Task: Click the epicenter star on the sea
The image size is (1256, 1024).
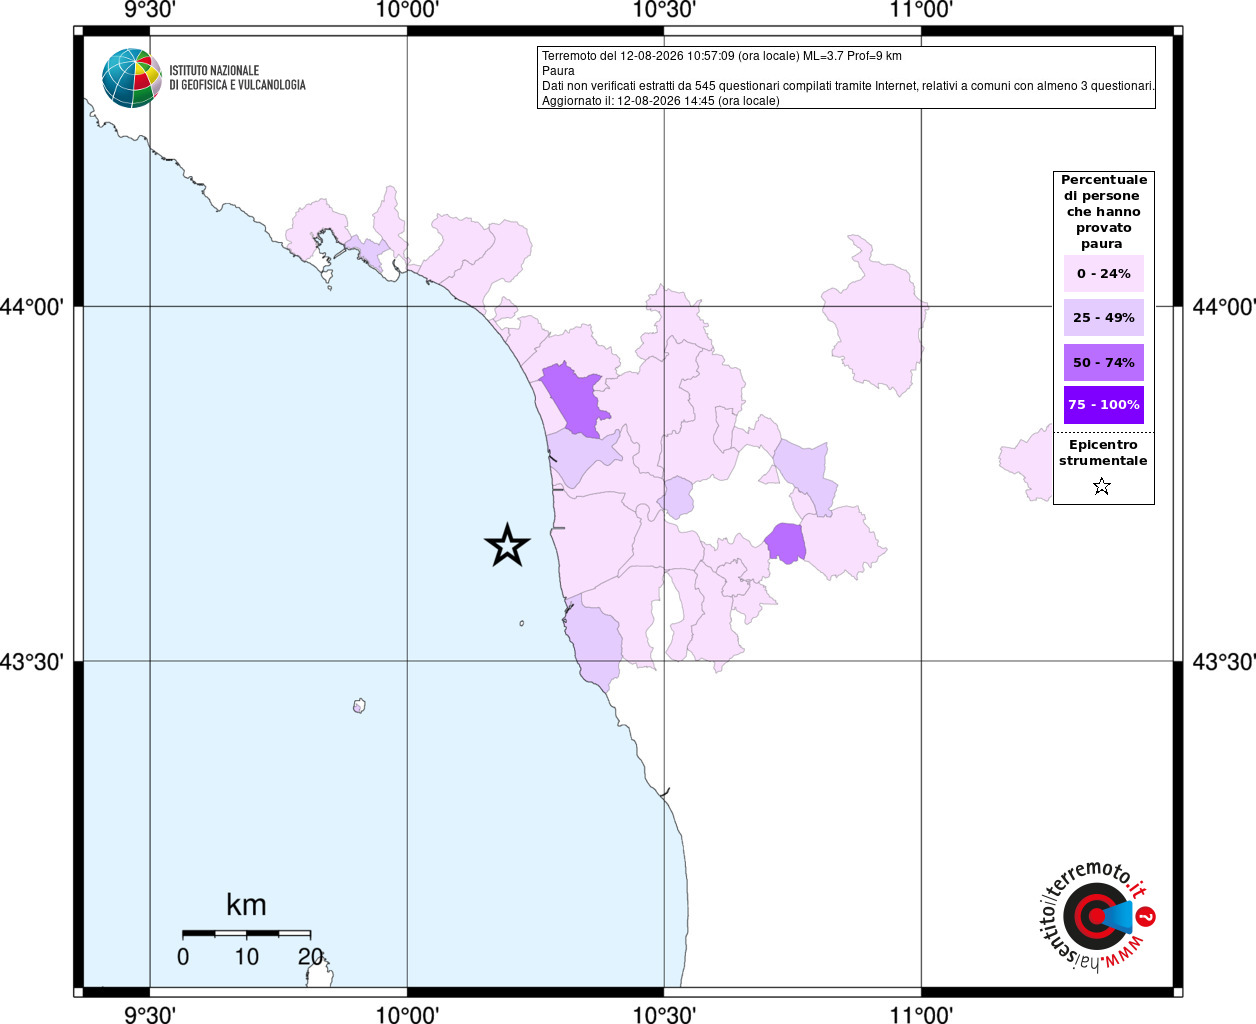Action: point(507,545)
